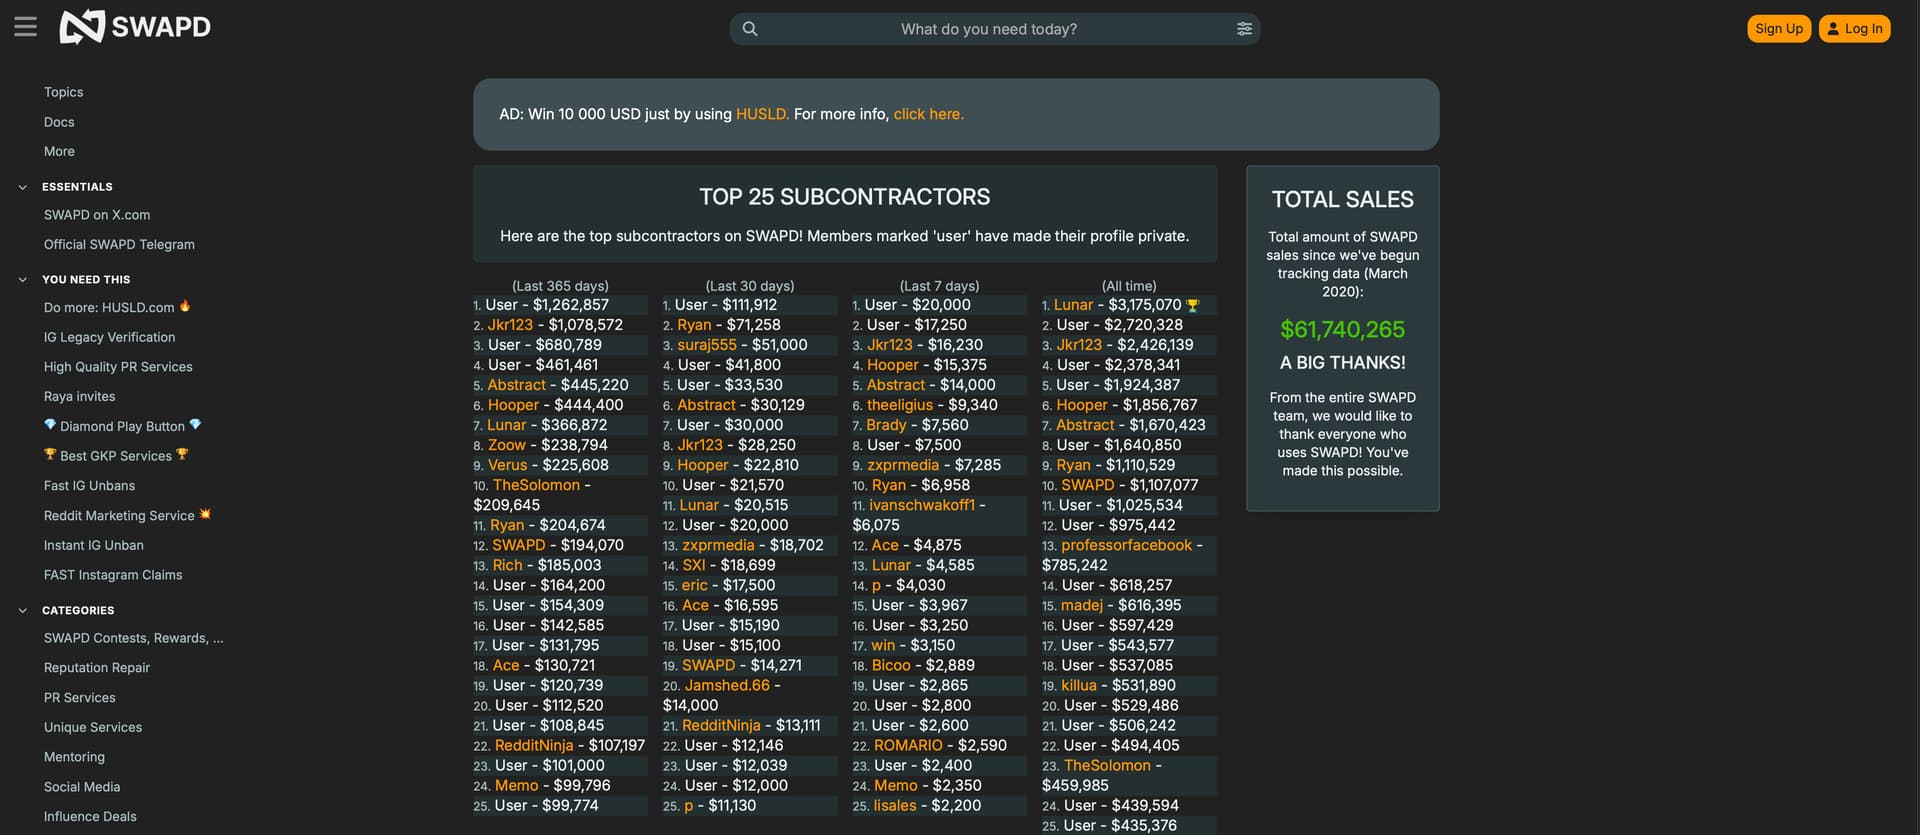This screenshot has width=1920, height=835.
Task: Open the hamburger sidebar menu
Action: [25, 27]
